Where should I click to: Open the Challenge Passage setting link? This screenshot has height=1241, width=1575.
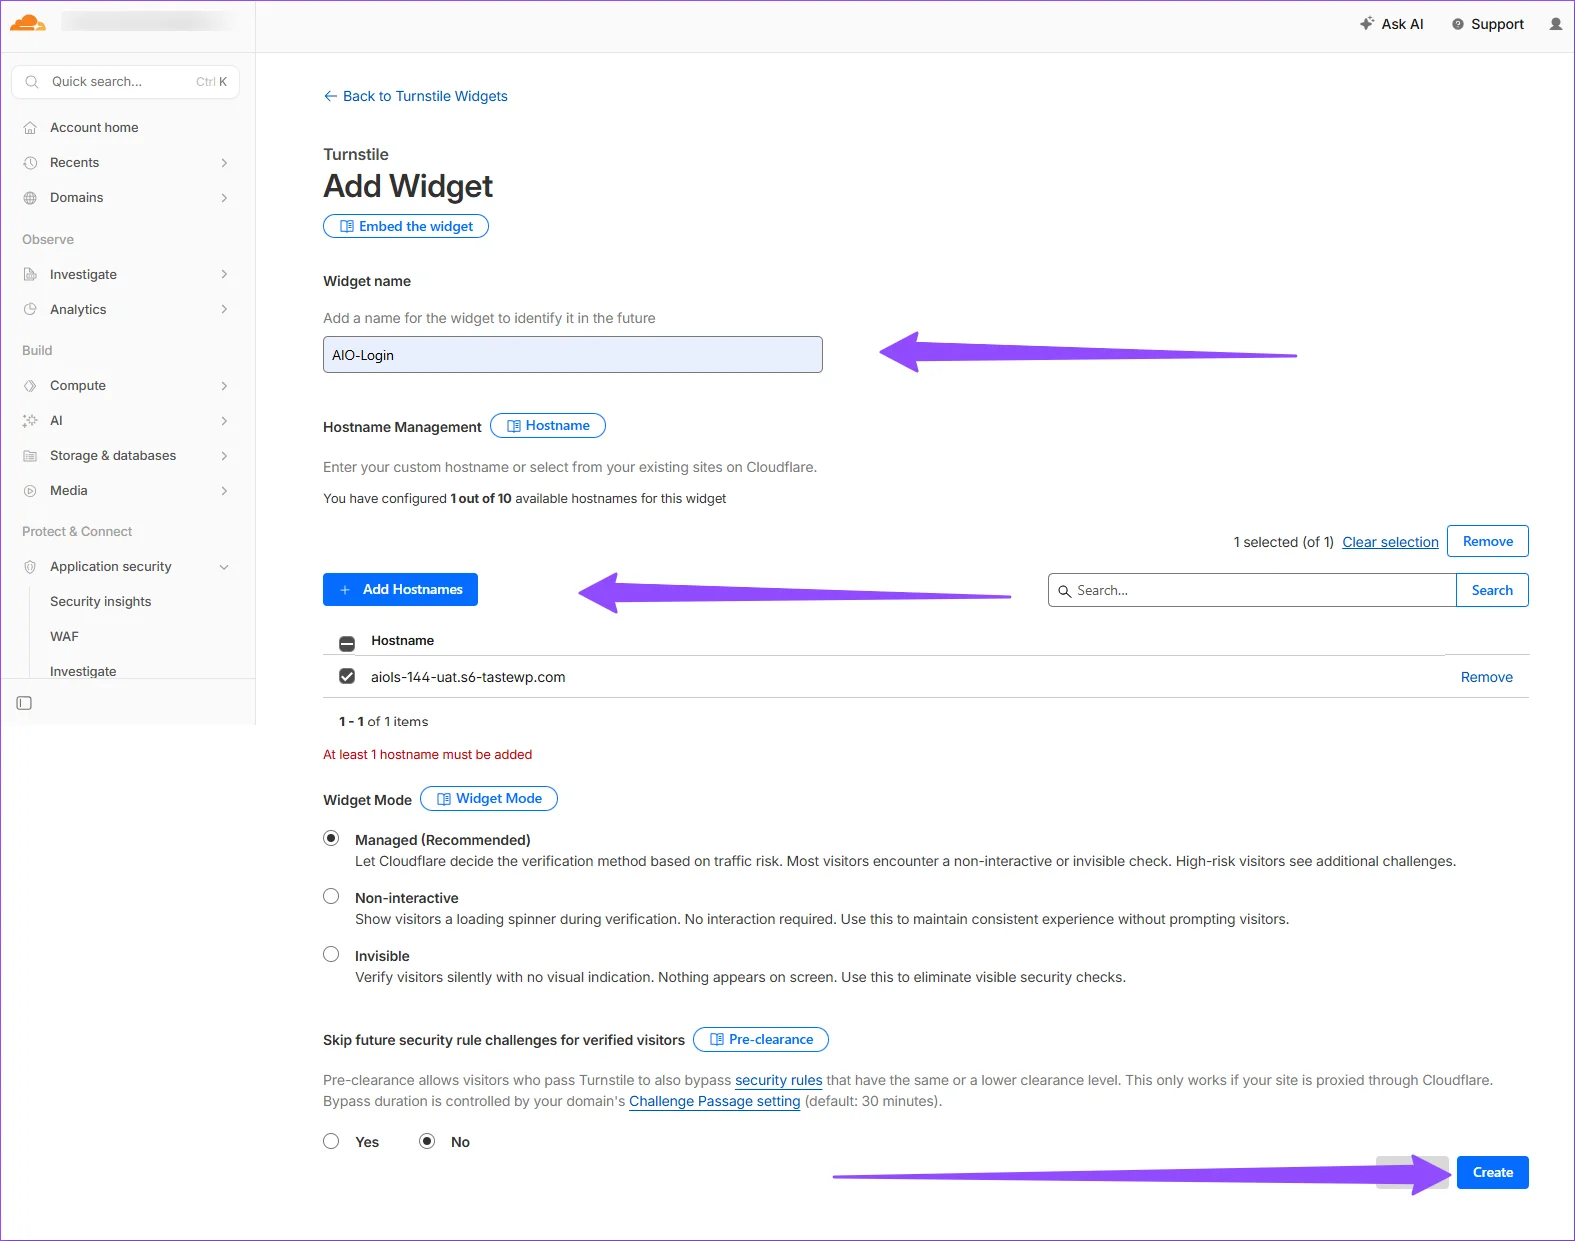714,1101
